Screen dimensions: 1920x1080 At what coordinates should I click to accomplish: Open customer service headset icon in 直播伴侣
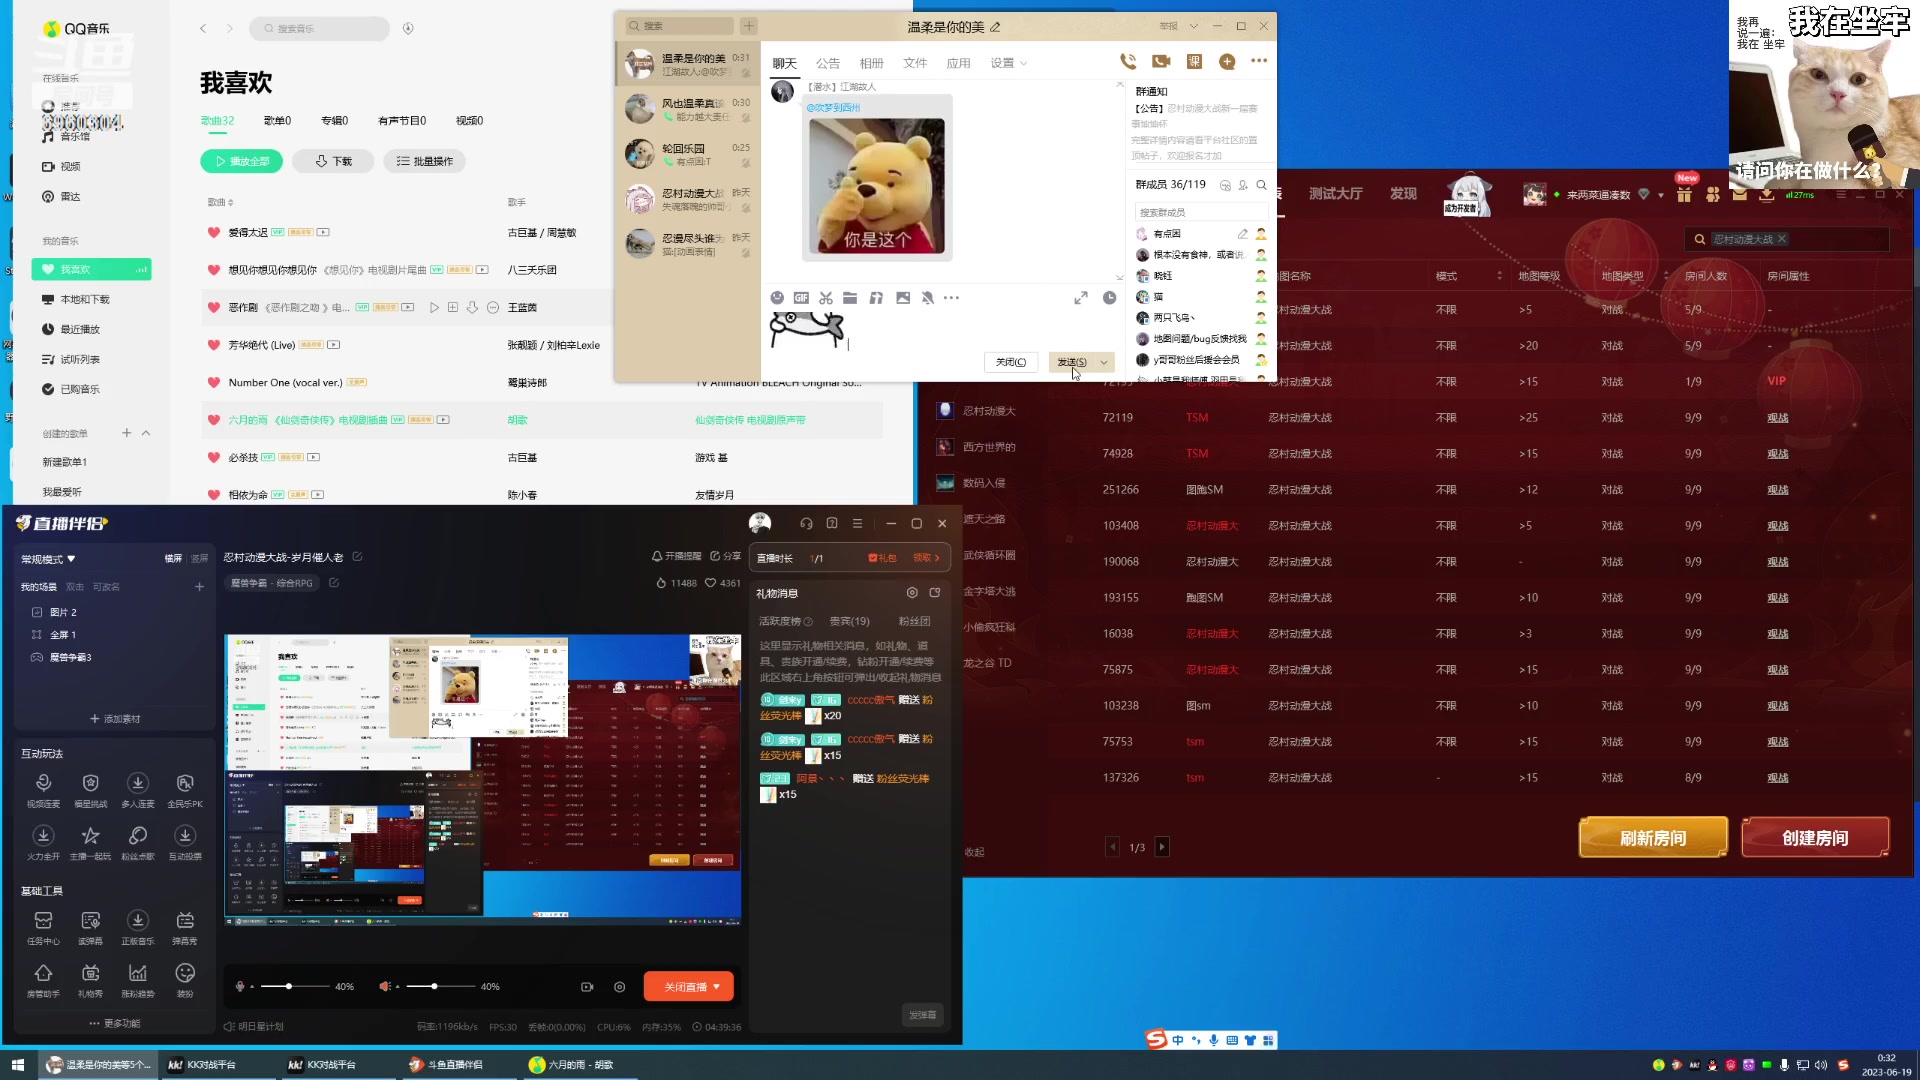[x=806, y=523]
